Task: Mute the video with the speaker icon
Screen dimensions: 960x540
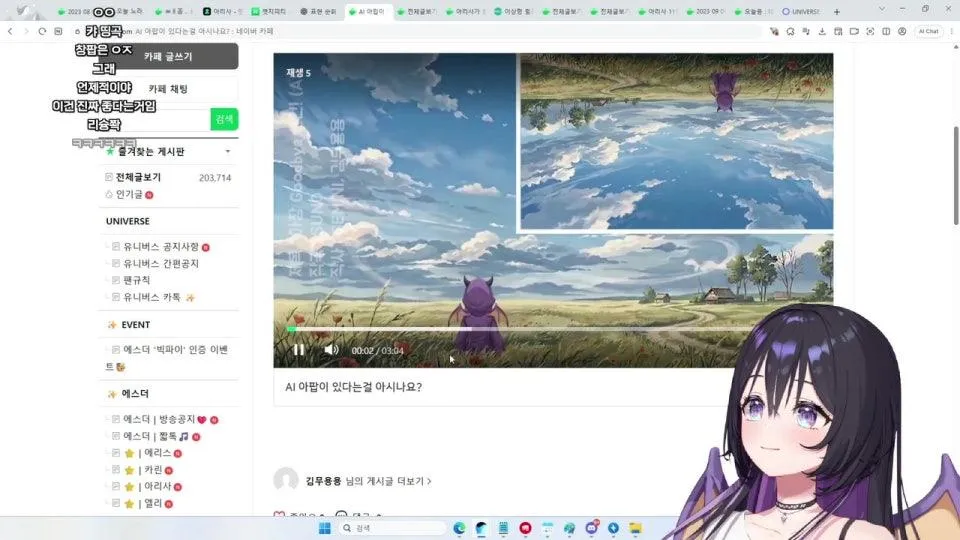Action: (x=331, y=350)
